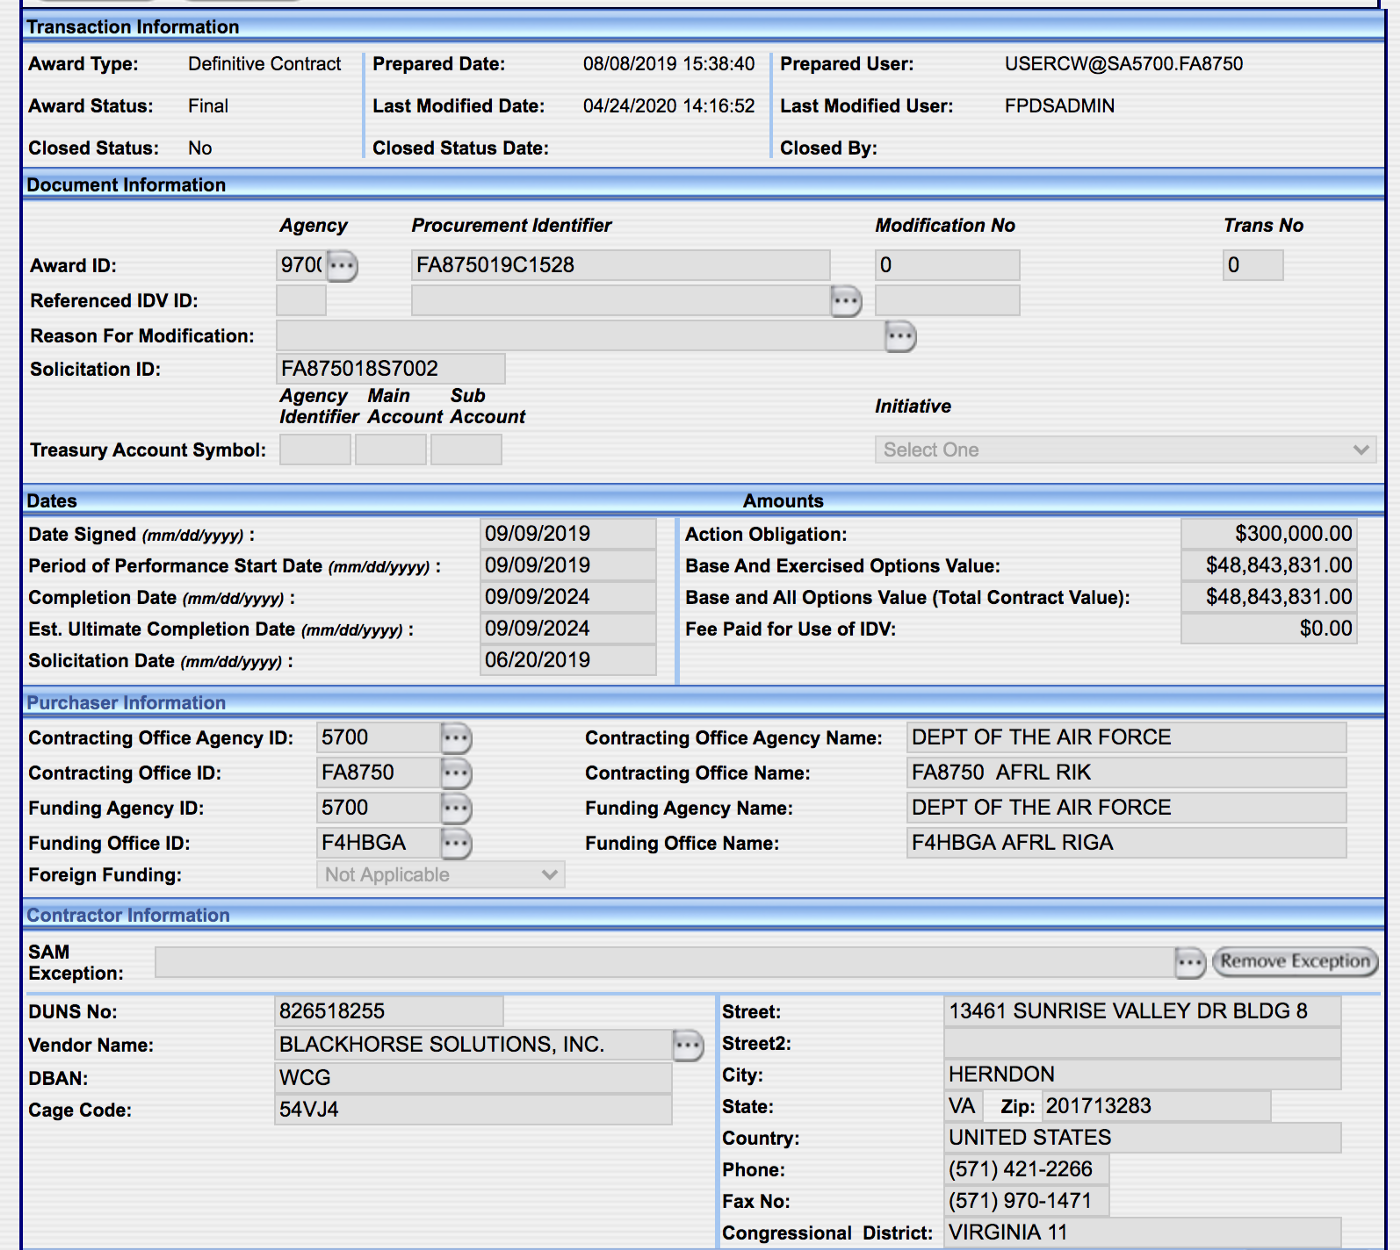Expand the Initiative Select One dropdown
Viewport: 1400px width, 1250px height.
point(1124,450)
